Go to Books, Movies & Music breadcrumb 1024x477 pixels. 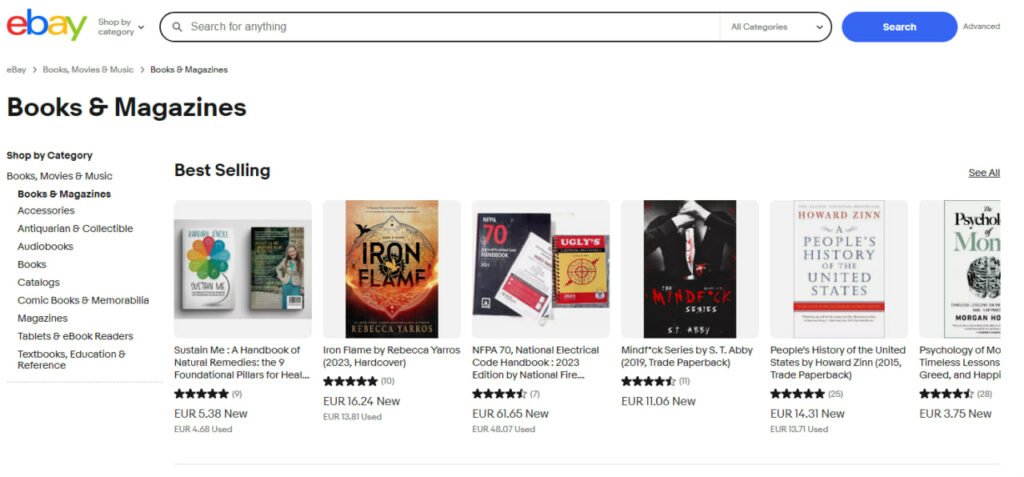tap(88, 69)
